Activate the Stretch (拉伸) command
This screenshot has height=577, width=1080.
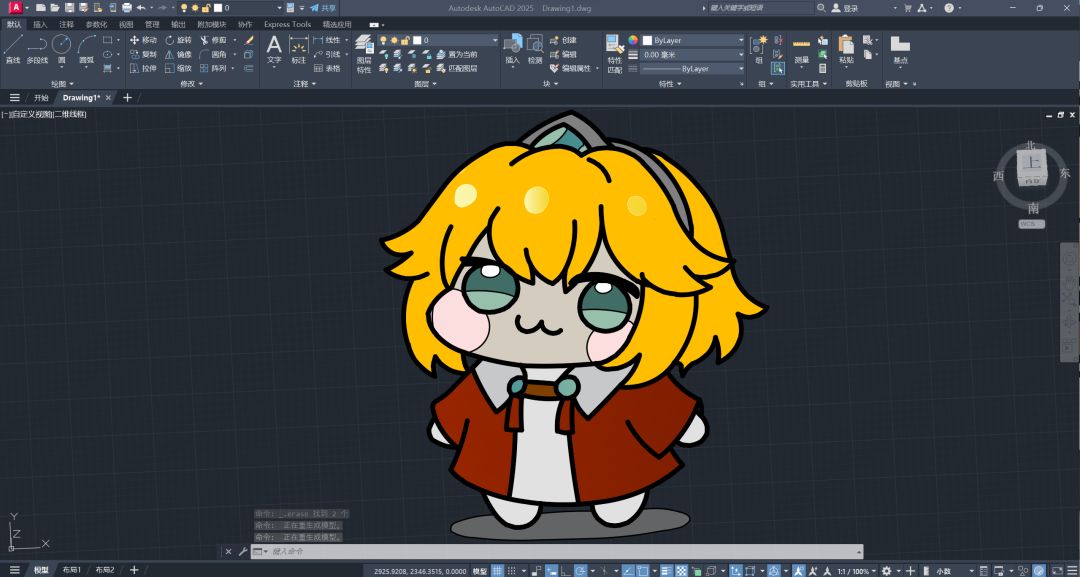click(143, 68)
